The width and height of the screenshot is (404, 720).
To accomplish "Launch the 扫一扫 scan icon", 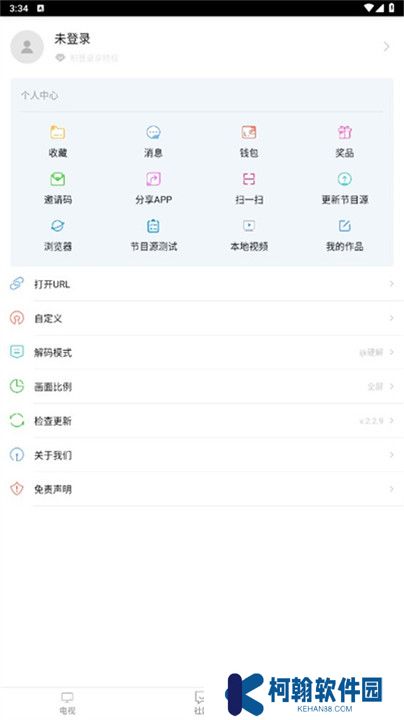I will click(x=249, y=179).
